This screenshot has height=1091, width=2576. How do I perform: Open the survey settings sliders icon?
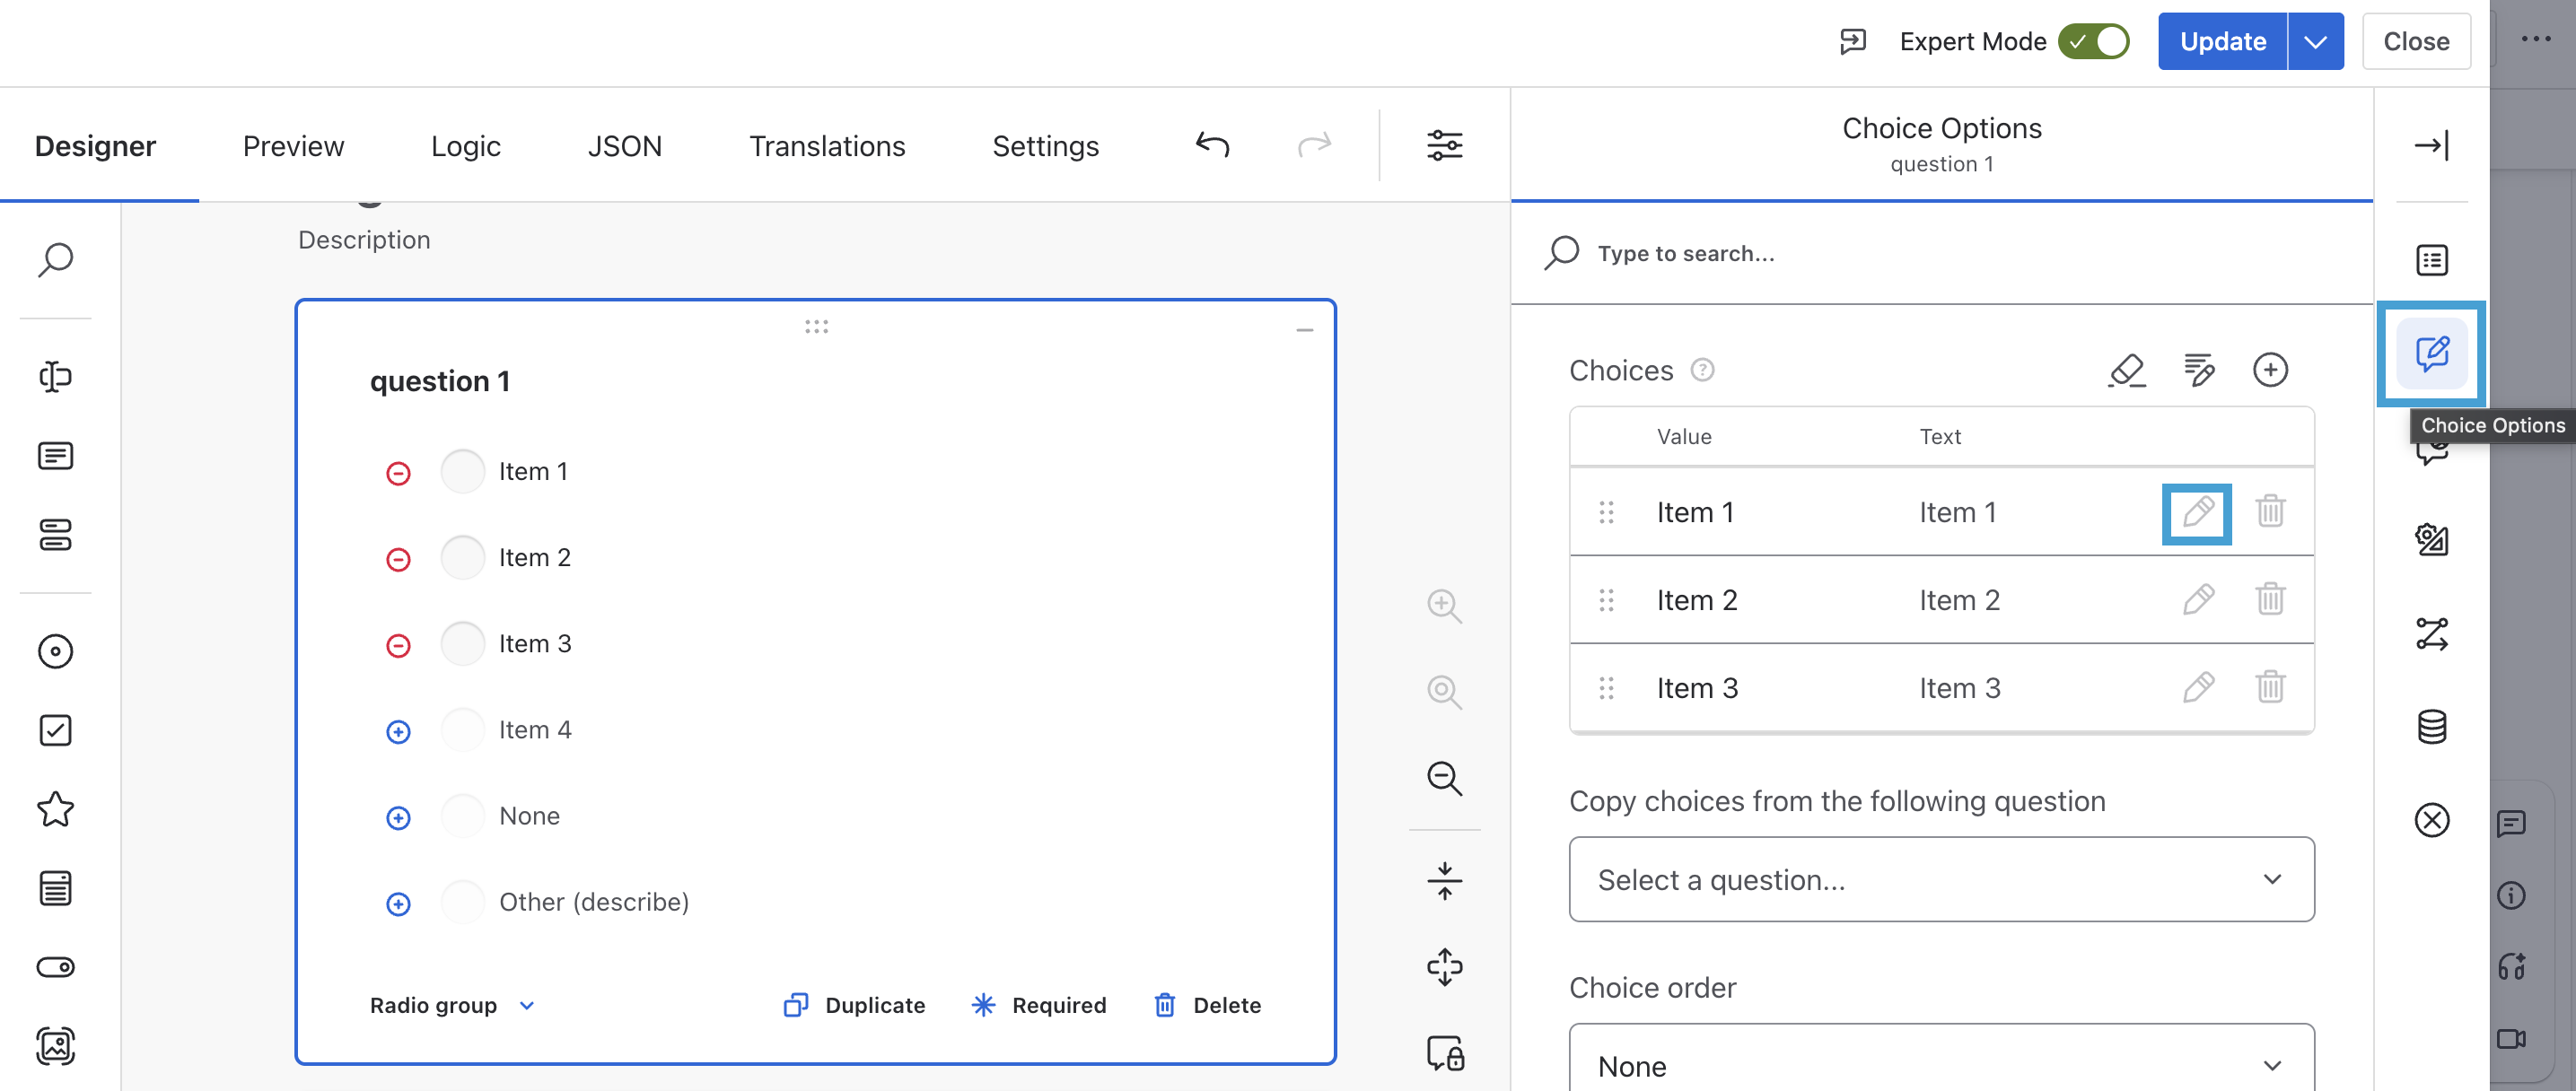click(x=1444, y=145)
